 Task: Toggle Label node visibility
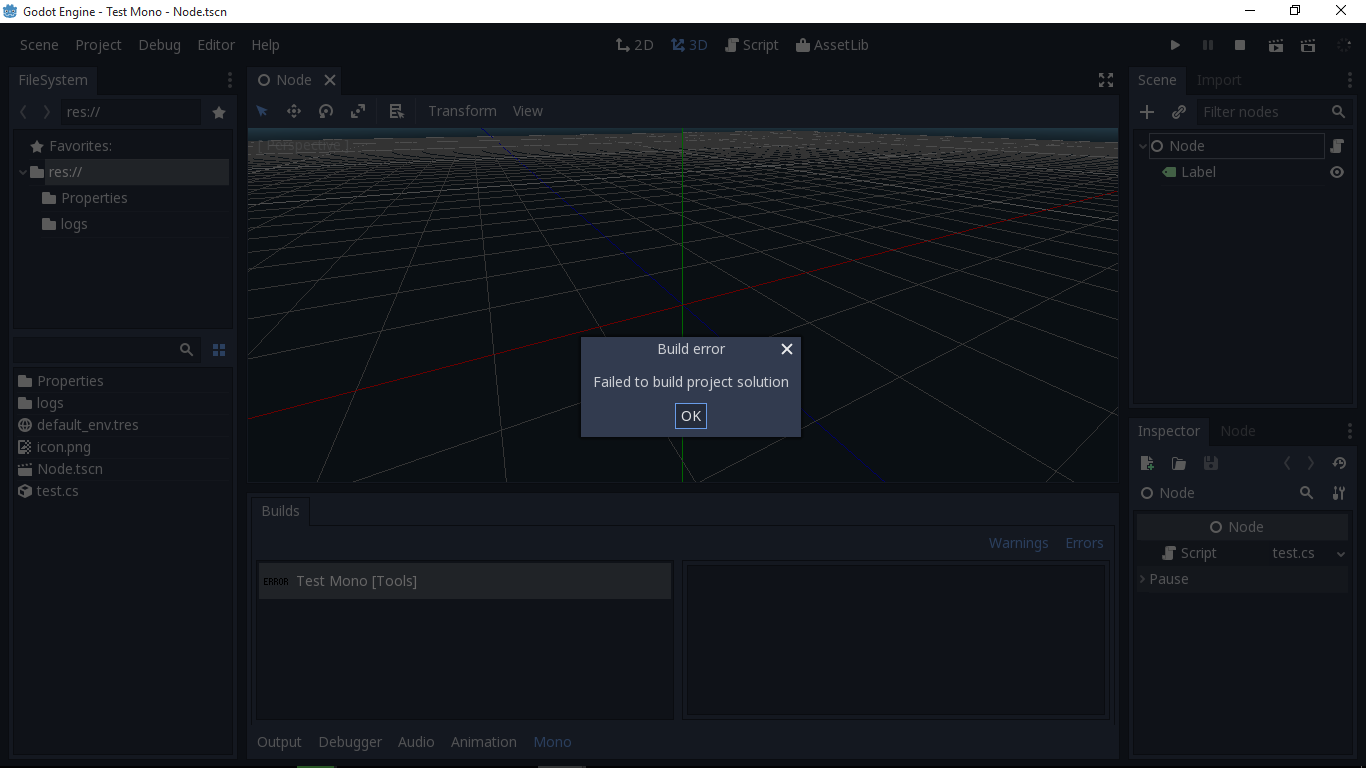[x=1337, y=172]
